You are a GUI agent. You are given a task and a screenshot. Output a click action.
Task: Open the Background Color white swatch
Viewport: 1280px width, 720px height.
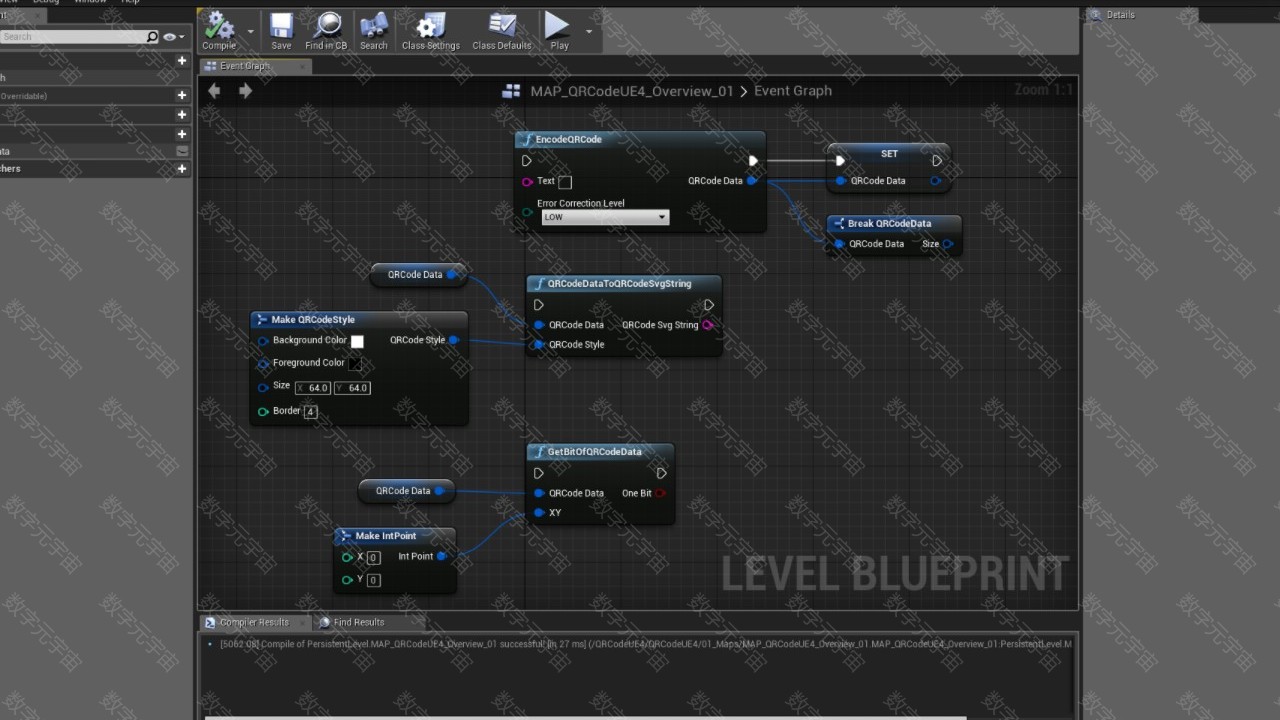click(357, 342)
